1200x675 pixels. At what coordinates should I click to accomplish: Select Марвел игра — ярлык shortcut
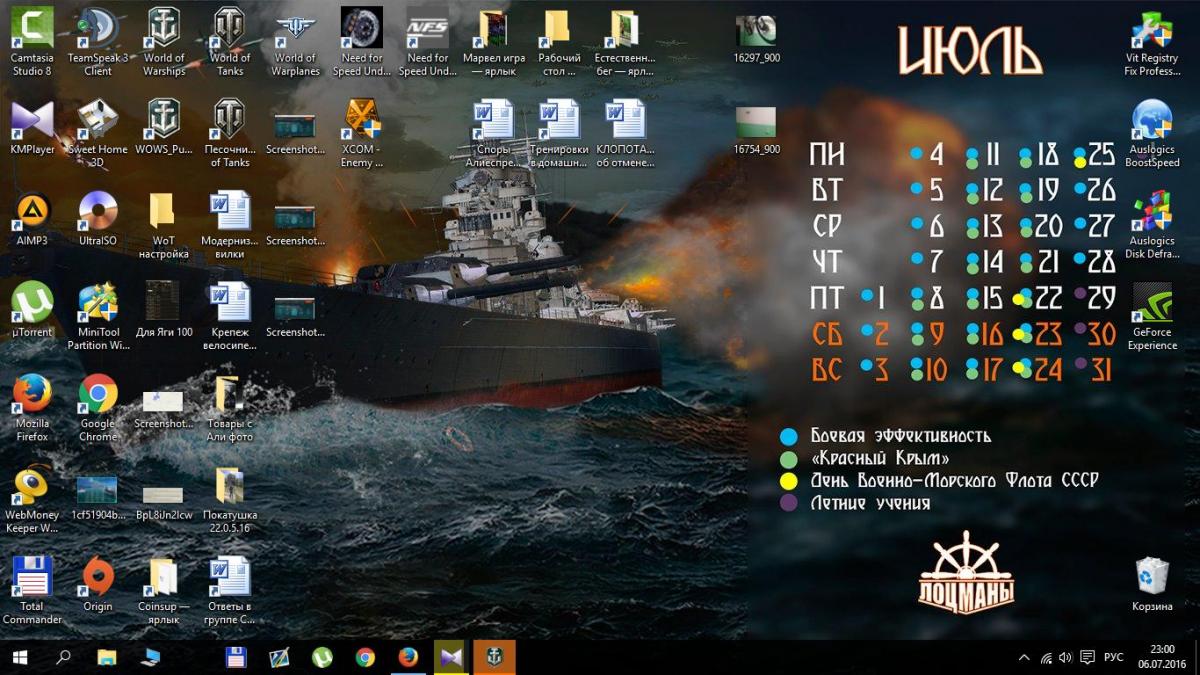(494, 42)
